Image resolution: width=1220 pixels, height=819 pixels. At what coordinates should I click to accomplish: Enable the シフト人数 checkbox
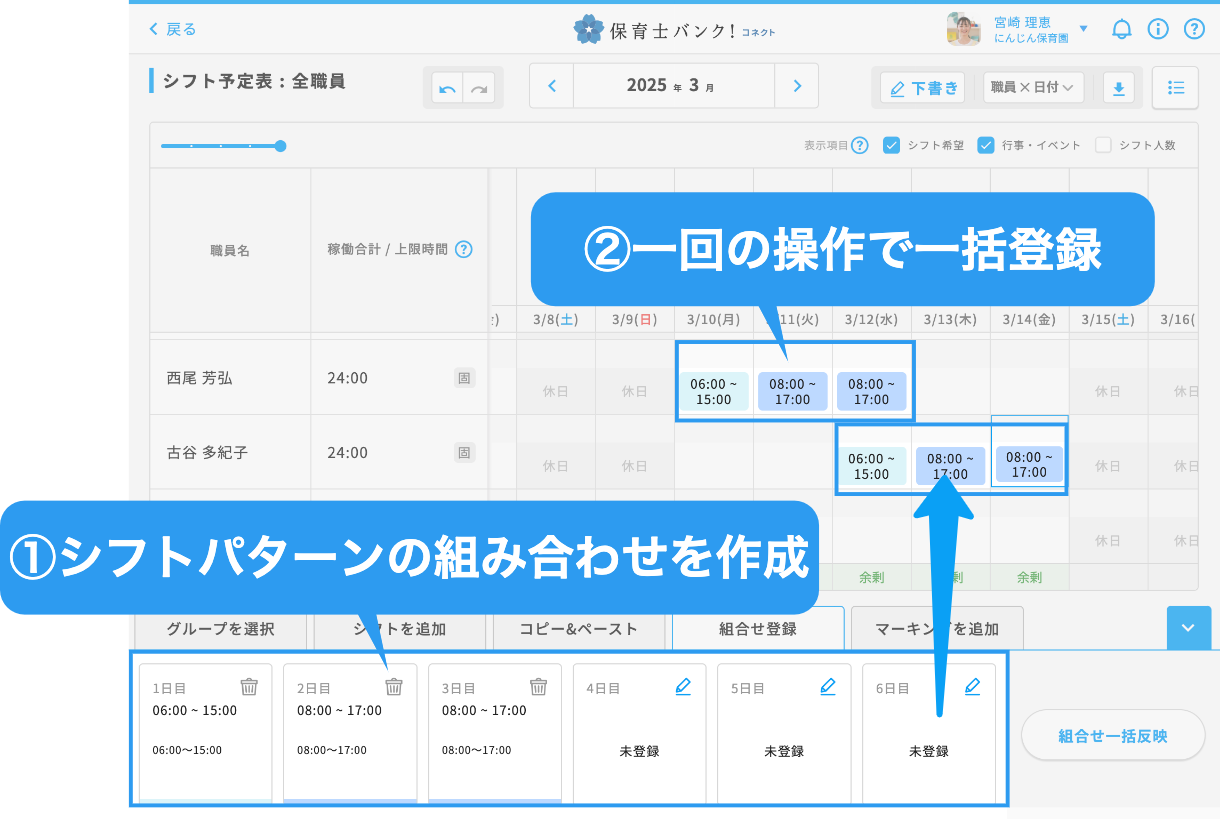click(x=1104, y=145)
